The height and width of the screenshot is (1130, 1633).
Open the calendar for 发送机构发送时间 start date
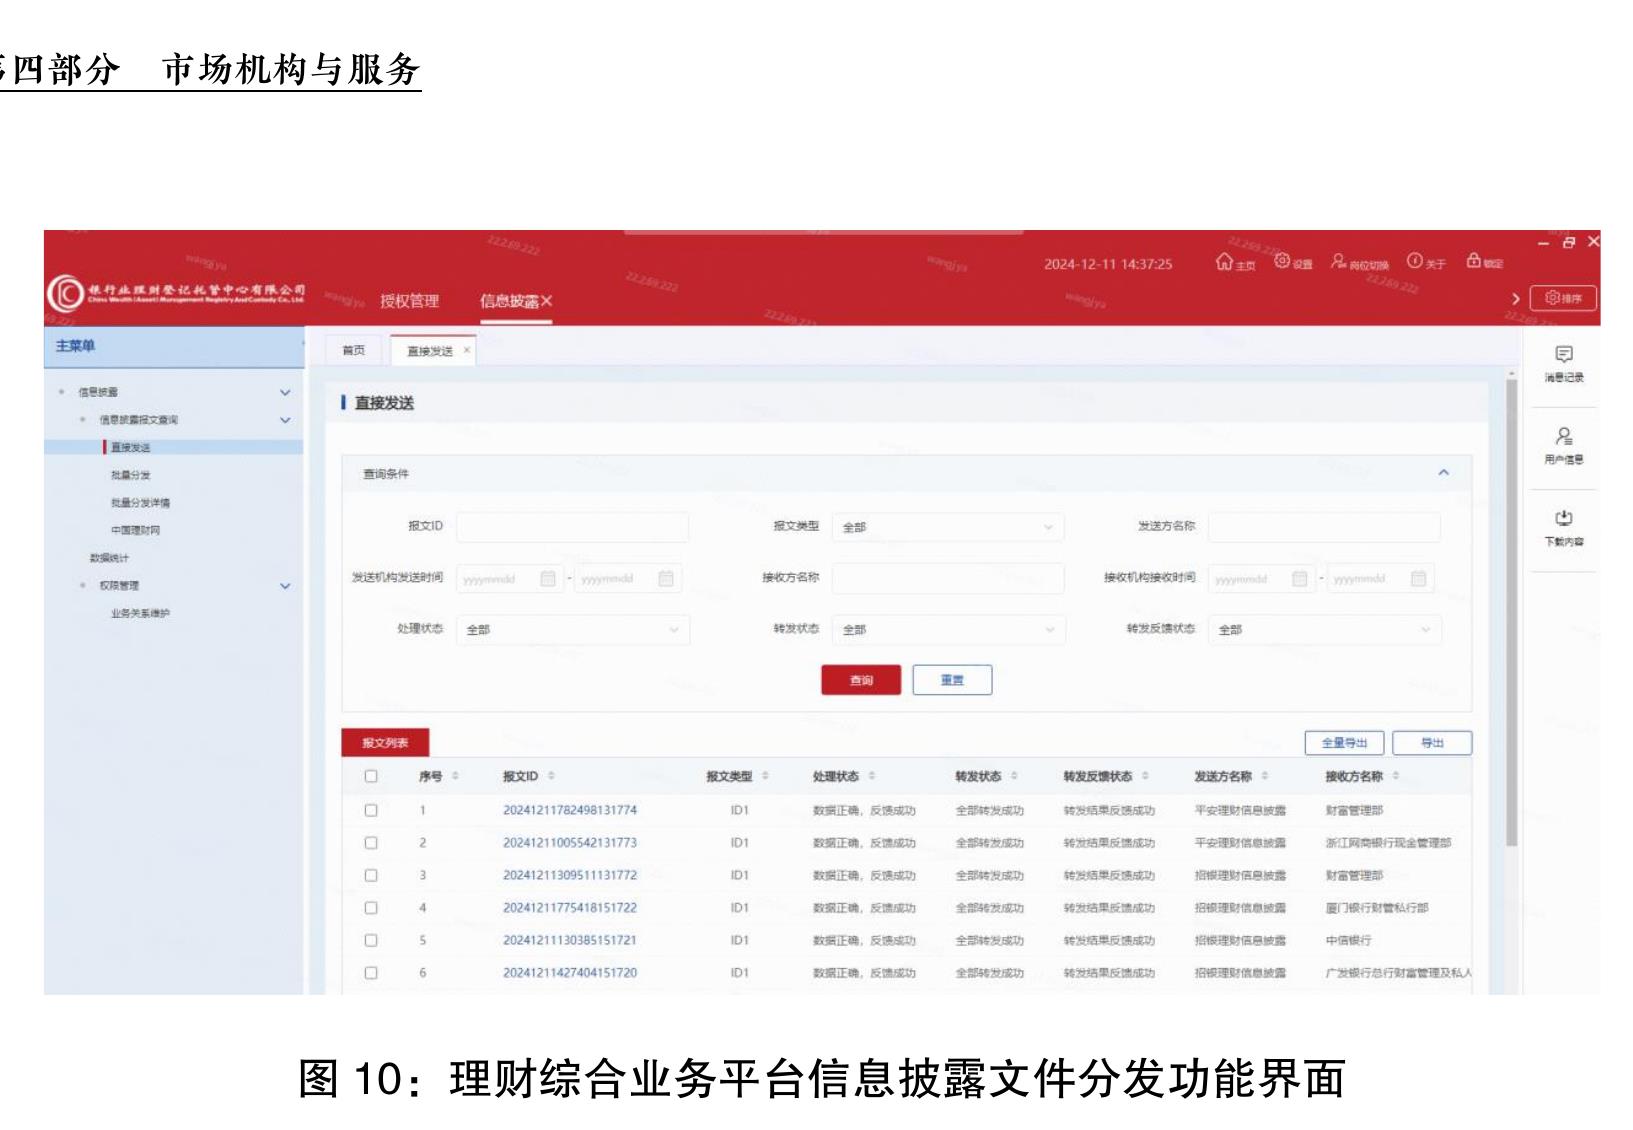[548, 579]
